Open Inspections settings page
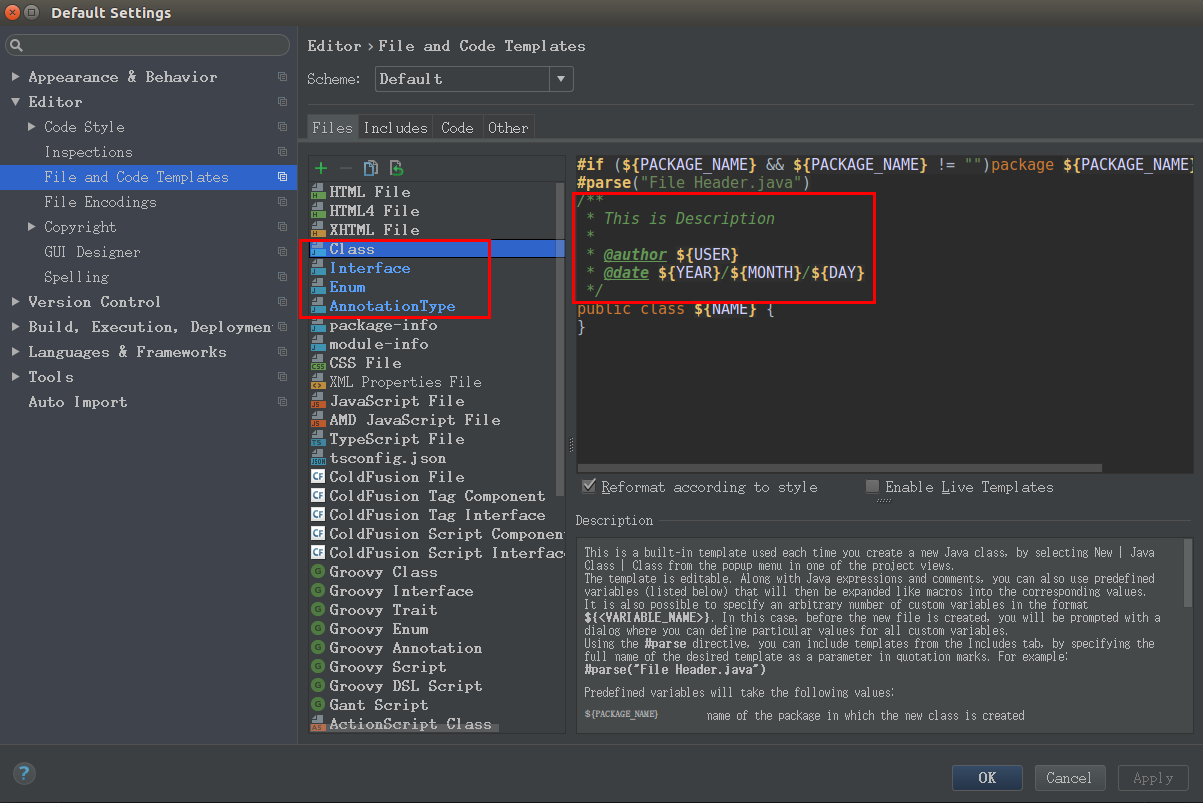 pos(88,152)
